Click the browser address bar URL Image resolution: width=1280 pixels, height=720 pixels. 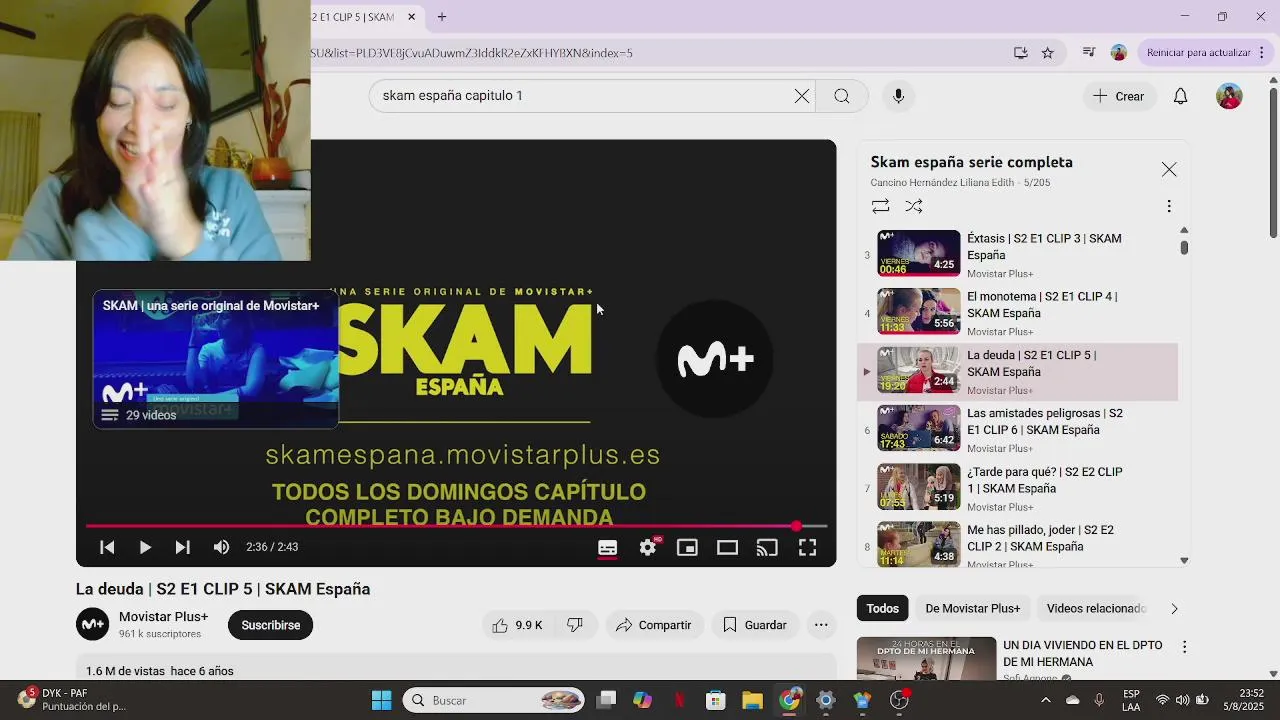(x=471, y=53)
